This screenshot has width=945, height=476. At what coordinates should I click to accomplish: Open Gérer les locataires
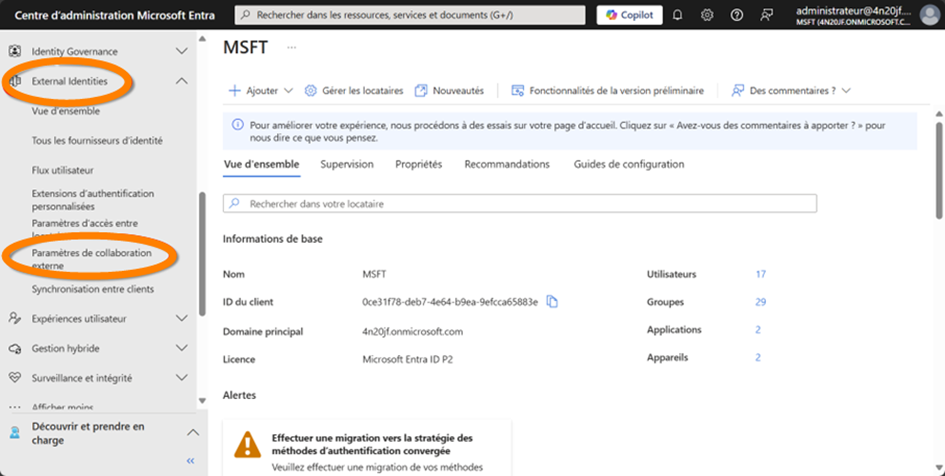(353, 90)
